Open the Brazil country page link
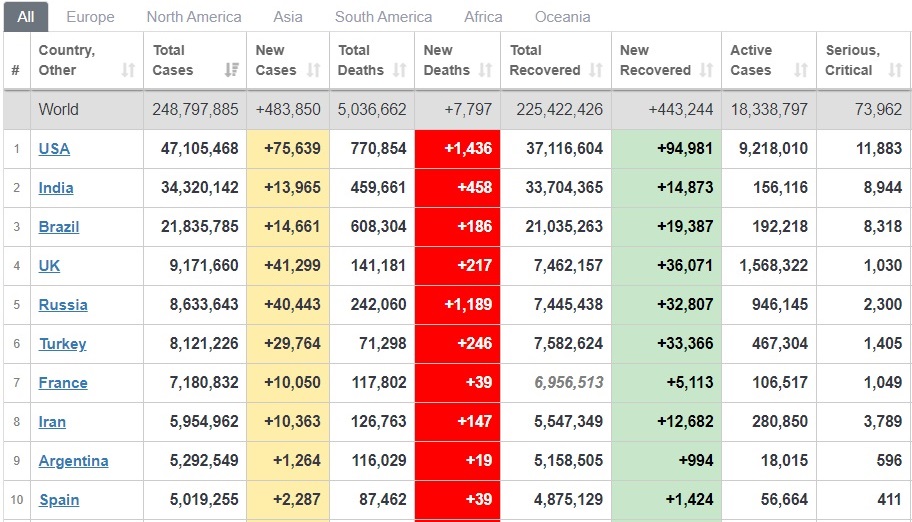 [59, 227]
